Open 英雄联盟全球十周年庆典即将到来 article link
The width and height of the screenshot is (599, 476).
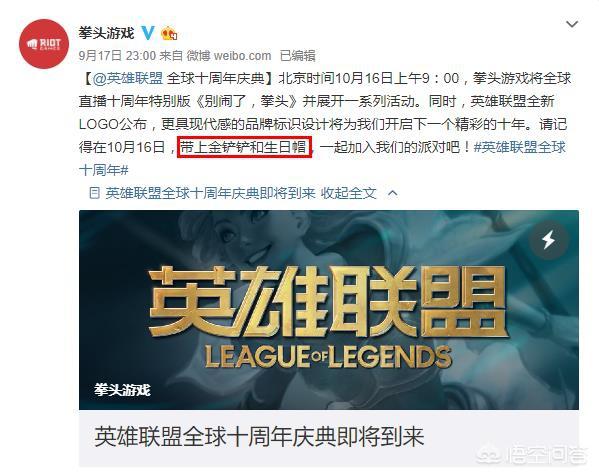pyautogui.click(x=210, y=193)
